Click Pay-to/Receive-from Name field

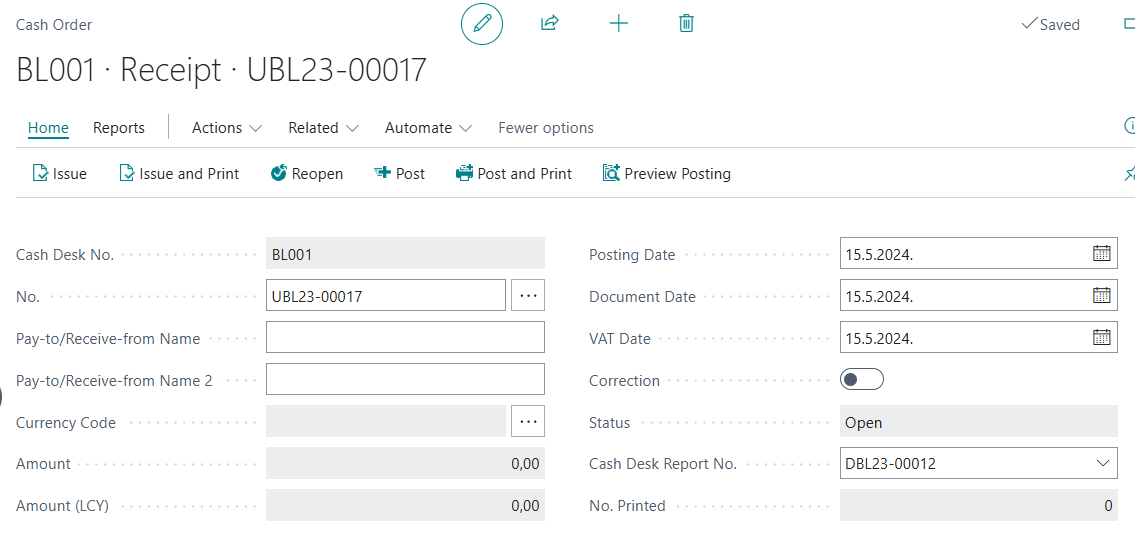405,337
